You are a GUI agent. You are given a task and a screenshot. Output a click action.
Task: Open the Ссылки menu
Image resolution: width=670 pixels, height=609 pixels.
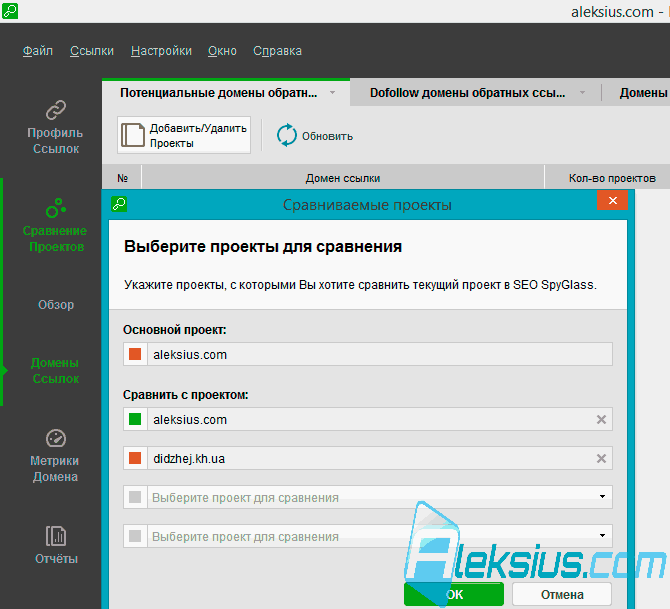point(92,51)
